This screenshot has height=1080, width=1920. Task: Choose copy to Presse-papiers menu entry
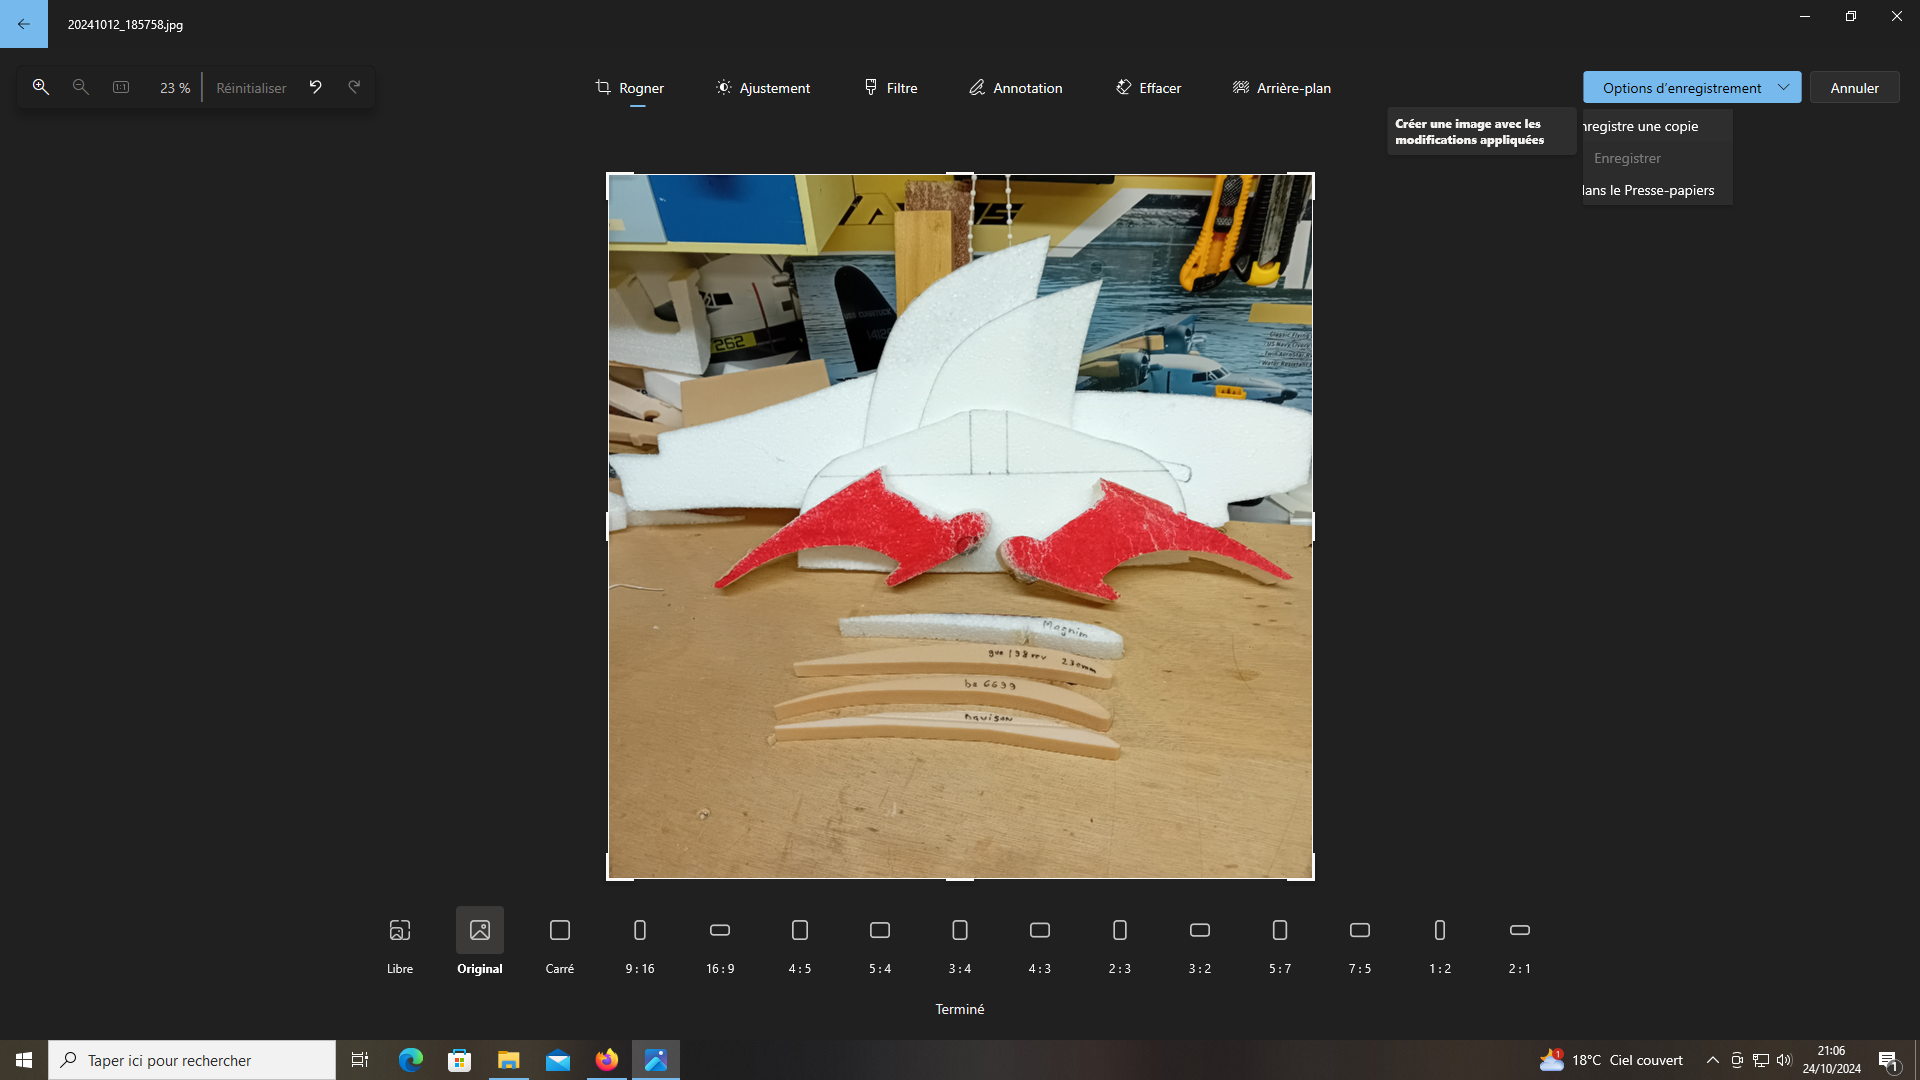click(1657, 190)
